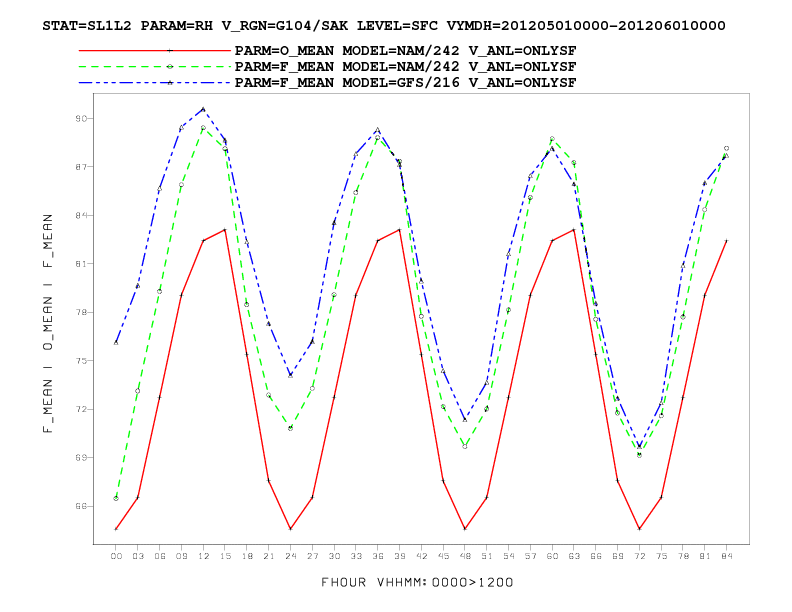Select the red O_MEAN NAM/242 legend label
This screenshot has width=792, height=612.
pyautogui.click(x=405, y=51)
